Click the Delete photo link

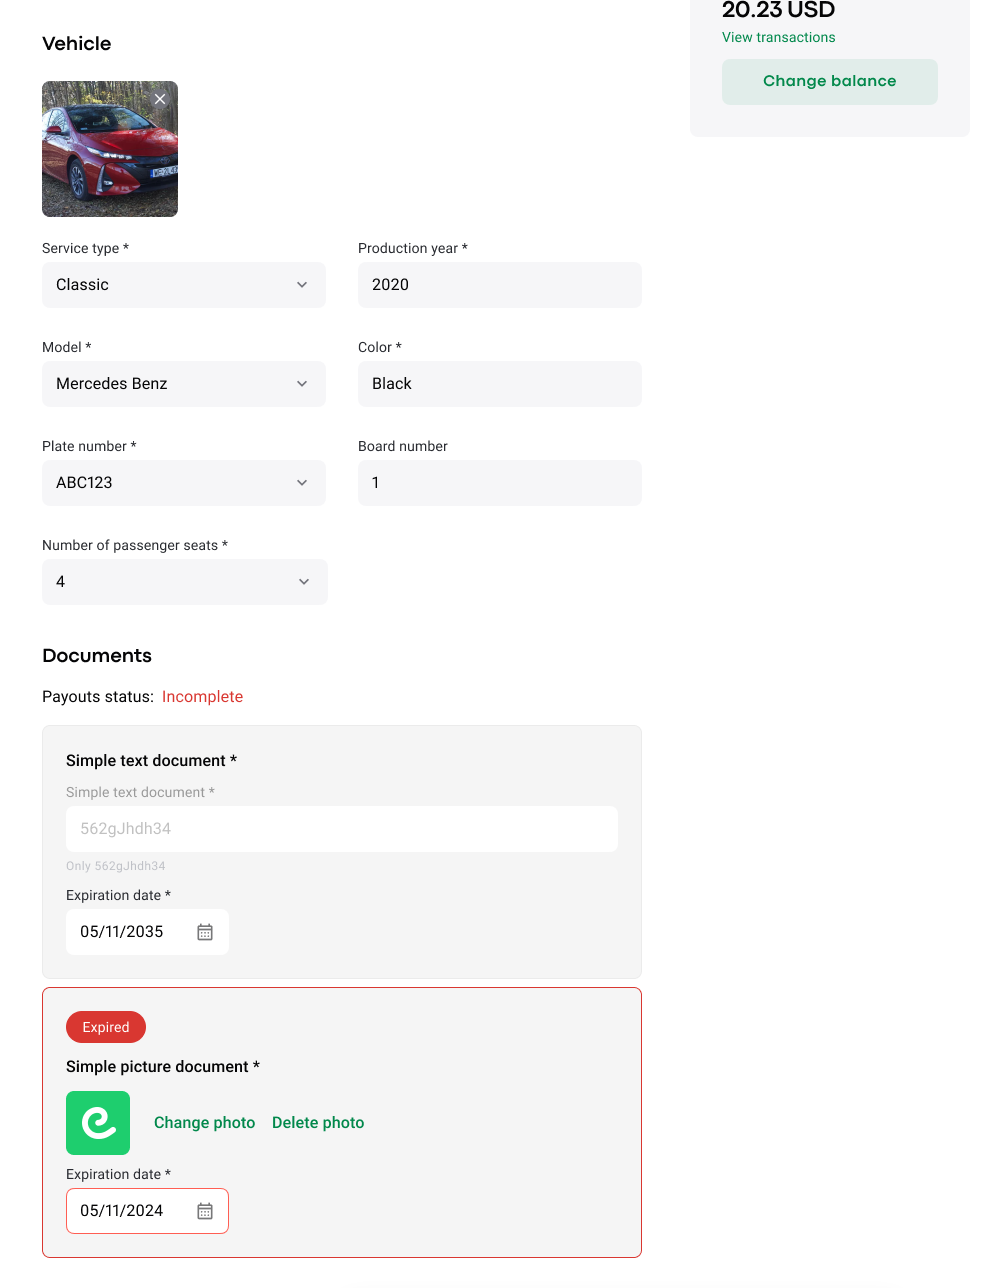click(x=318, y=1123)
